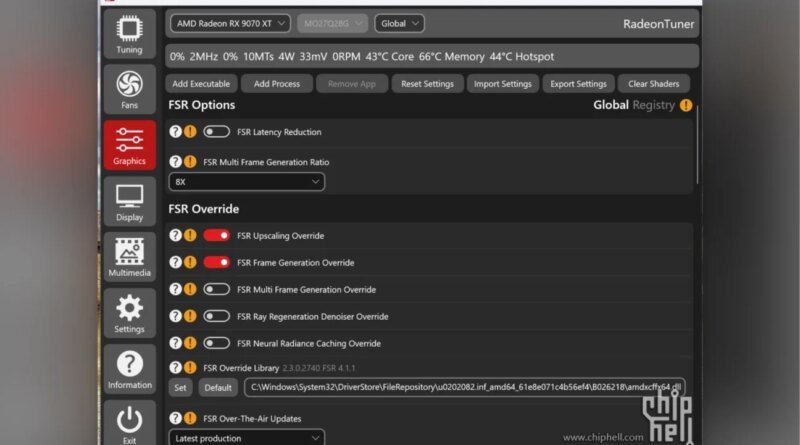Image resolution: width=800 pixels, height=445 pixels.
Task: Click help icon for FSR Multi Frame Generation Override
Action: click(x=176, y=289)
